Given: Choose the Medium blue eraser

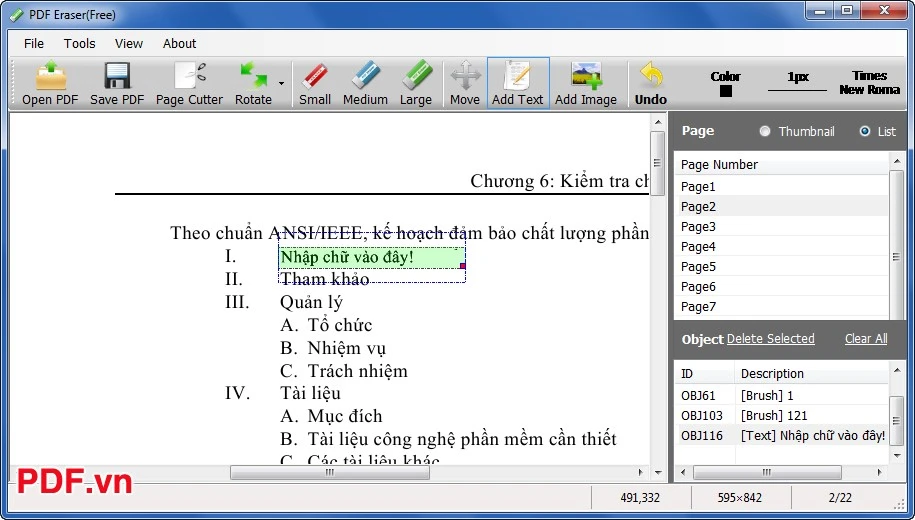Looking at the screenshot, I should click(x=365, y=83).
